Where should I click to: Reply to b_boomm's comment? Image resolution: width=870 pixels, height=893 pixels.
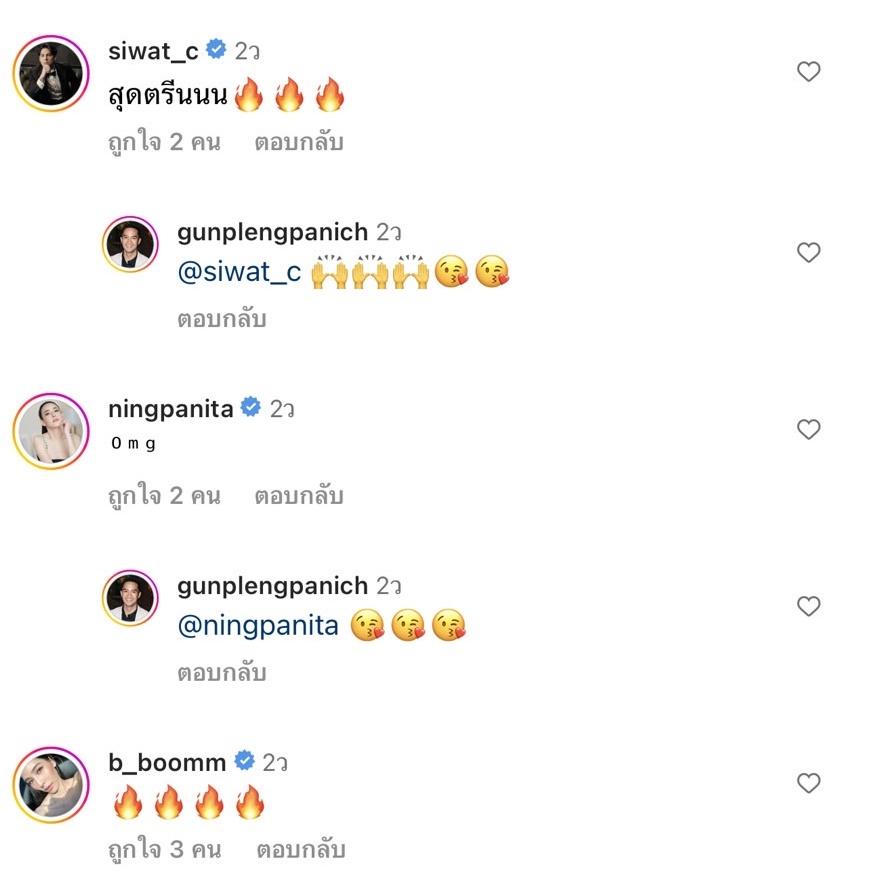coord(300,850)
